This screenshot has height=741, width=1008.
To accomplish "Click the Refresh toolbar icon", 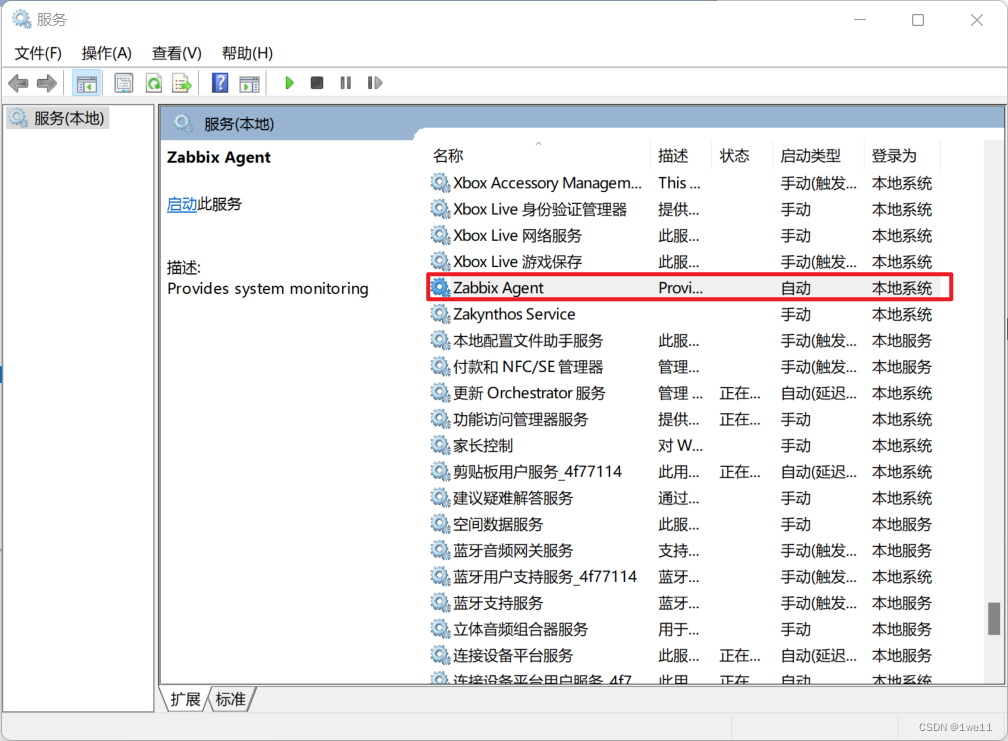I will pos(154,83).
